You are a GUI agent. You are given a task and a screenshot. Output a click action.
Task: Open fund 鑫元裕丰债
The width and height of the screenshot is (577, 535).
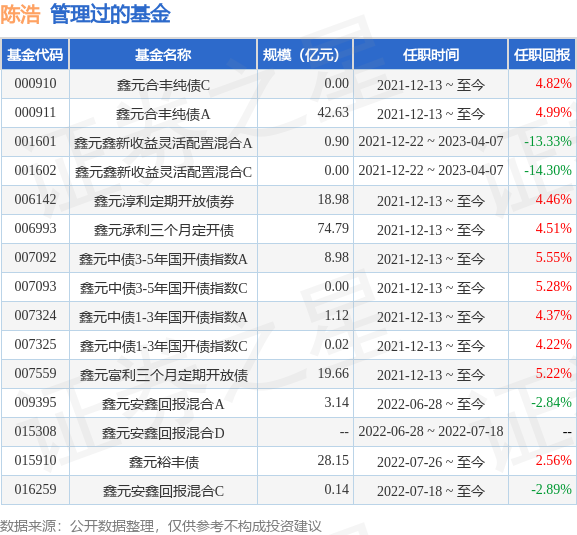[x=164, y=462]
